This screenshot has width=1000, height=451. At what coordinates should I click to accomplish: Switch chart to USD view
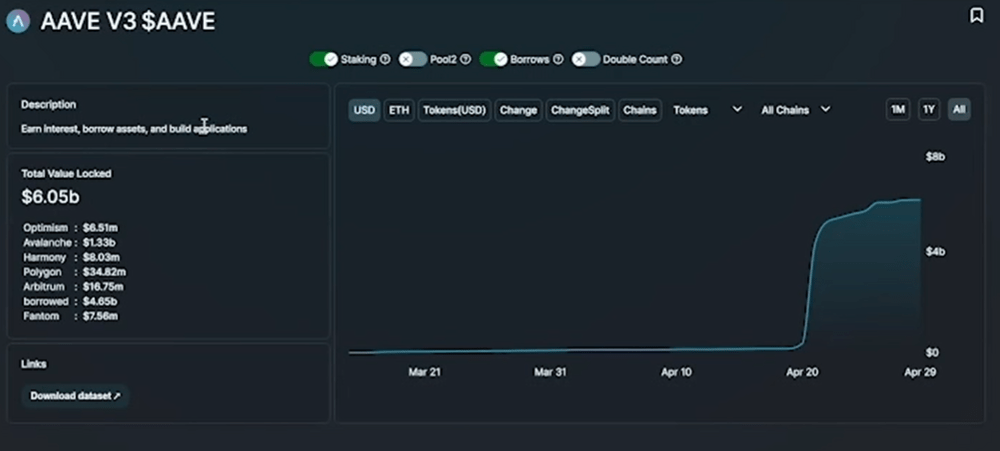coord(364,110)
